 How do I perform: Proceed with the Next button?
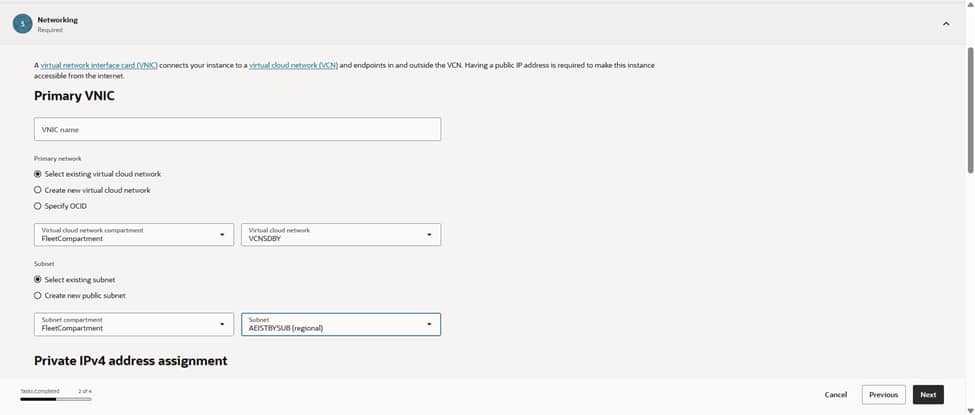point(928,395)
